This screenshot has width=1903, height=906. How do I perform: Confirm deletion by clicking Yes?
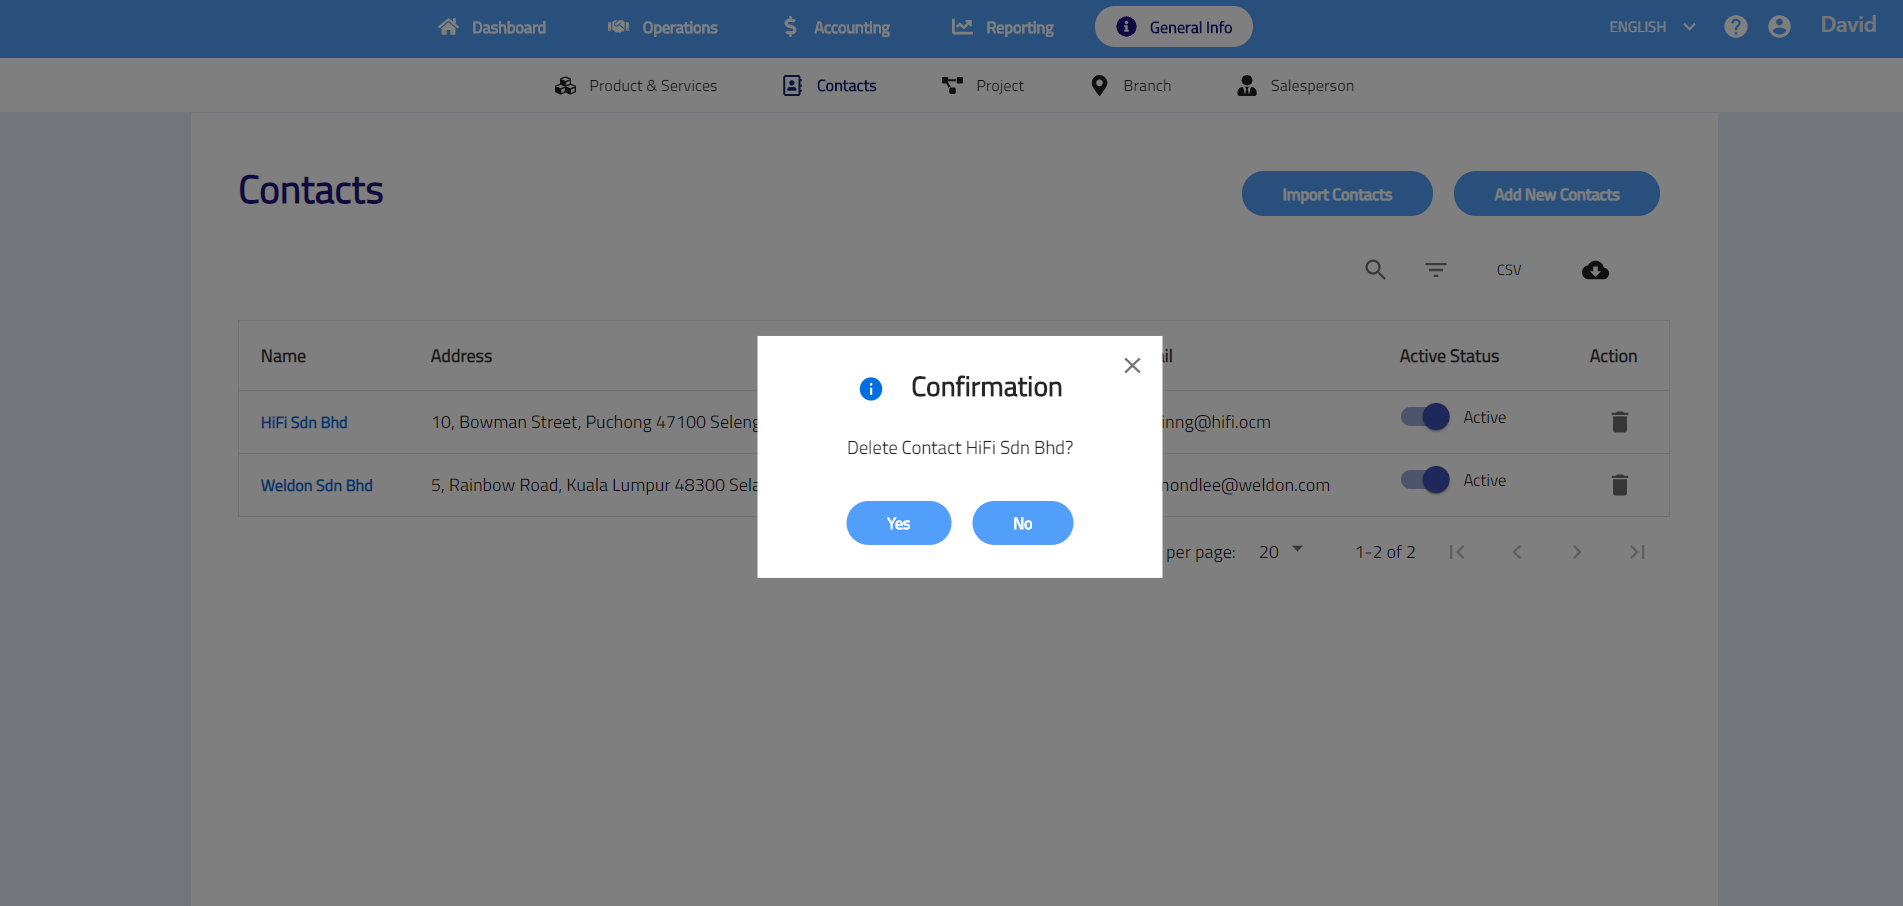[x=898, y=523]
